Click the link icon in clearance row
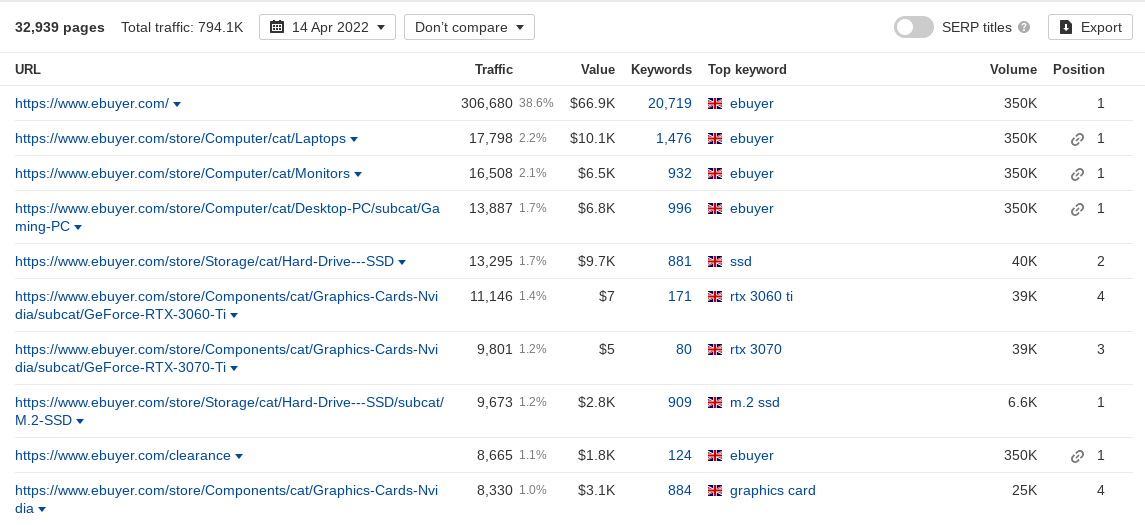The width and height of the screenshot is (1145, 525). 1077,456
